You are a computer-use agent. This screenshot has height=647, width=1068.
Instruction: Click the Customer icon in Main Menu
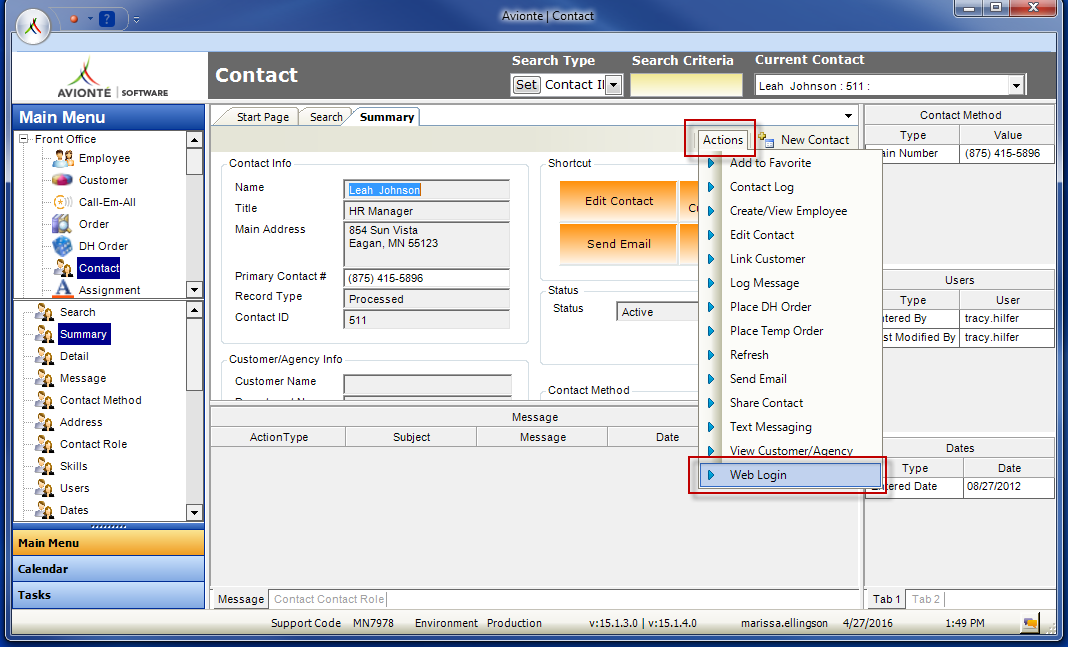pyautogui.click(x=63, y=180)
